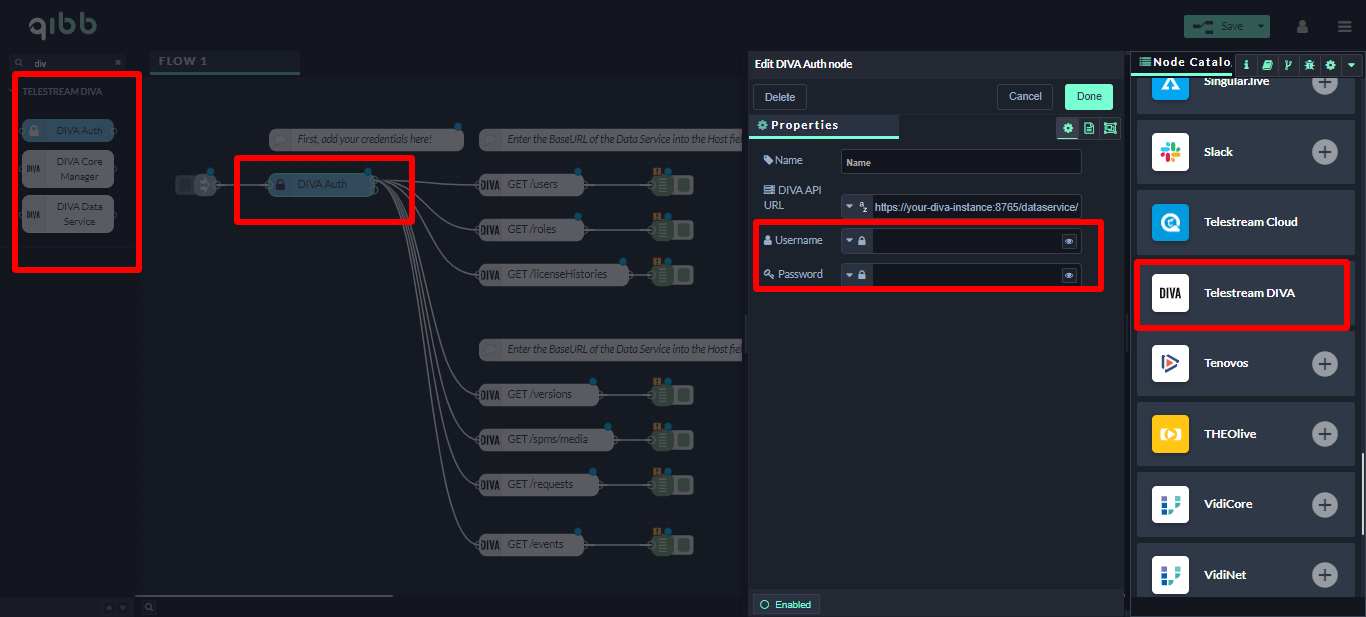
Task: Select the Node Catalog tab
Action: click(x=1183, y=62)
